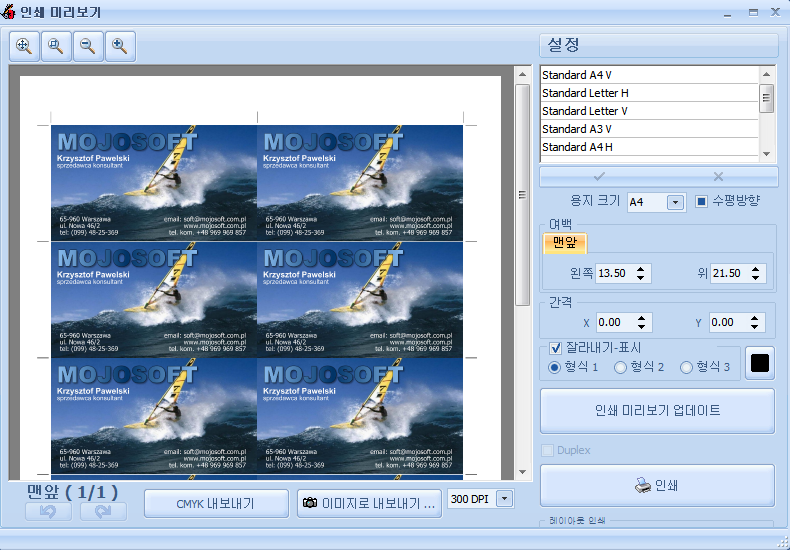The image size is (790, 550).
Task: Select the 맨앞 margin tab
Action: tap(565, 243)
